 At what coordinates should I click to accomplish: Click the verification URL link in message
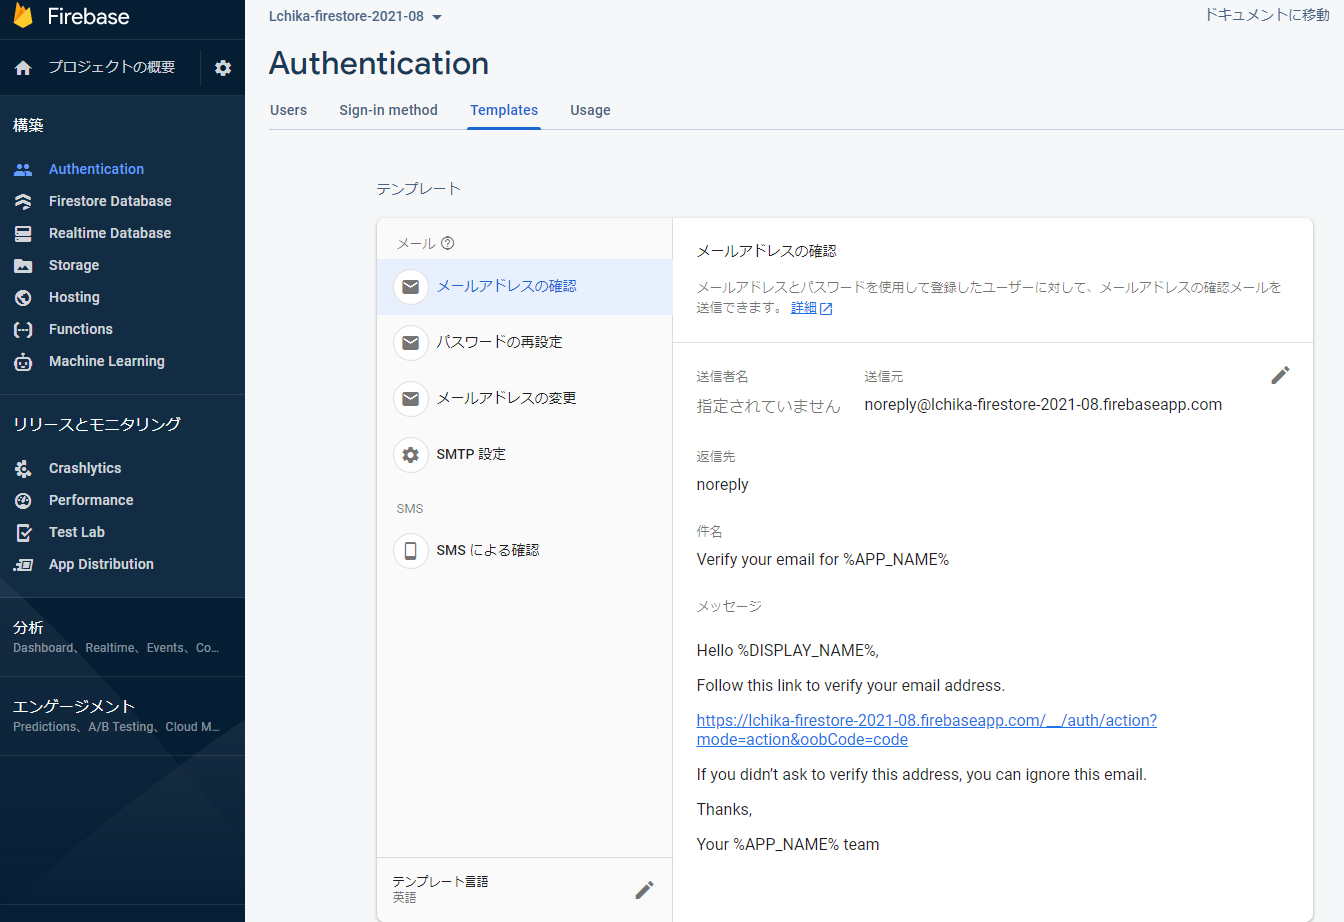[x=926, y=730]
